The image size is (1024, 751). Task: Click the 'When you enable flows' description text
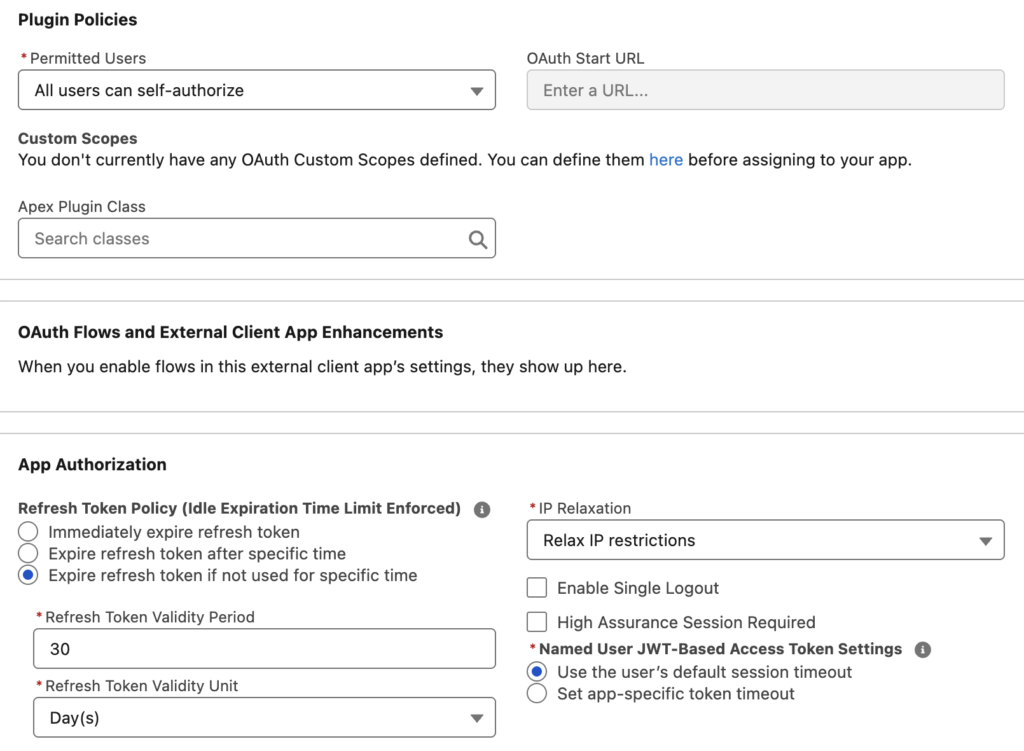pyautogui.click(x=322, y=367)
